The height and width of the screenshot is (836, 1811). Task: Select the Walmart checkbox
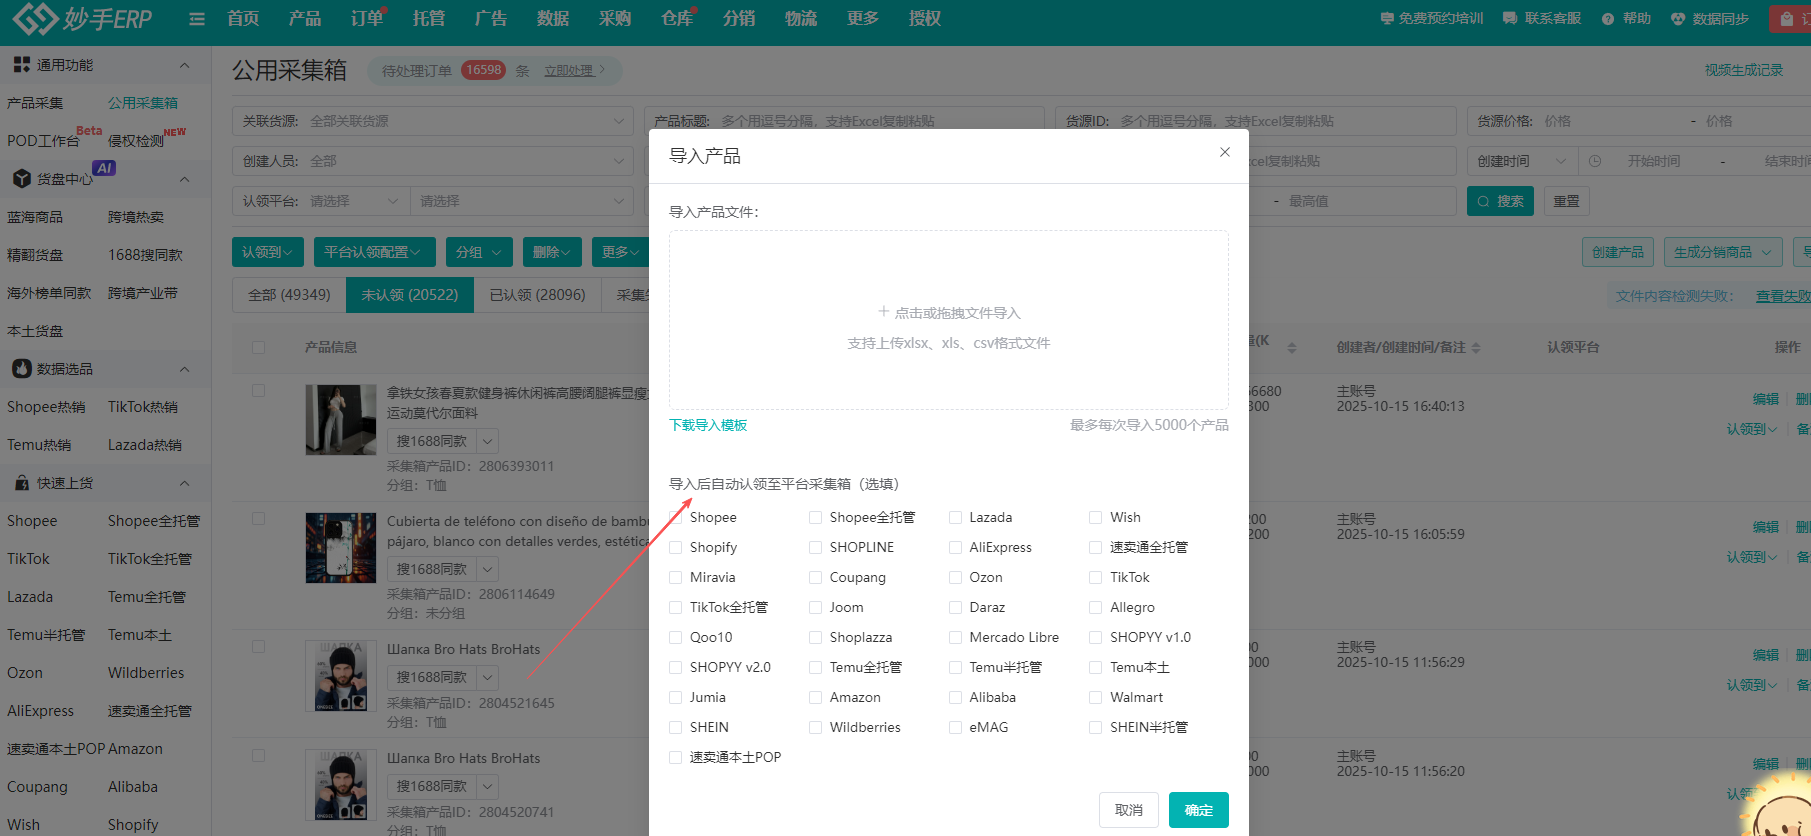click(1096, 697)
